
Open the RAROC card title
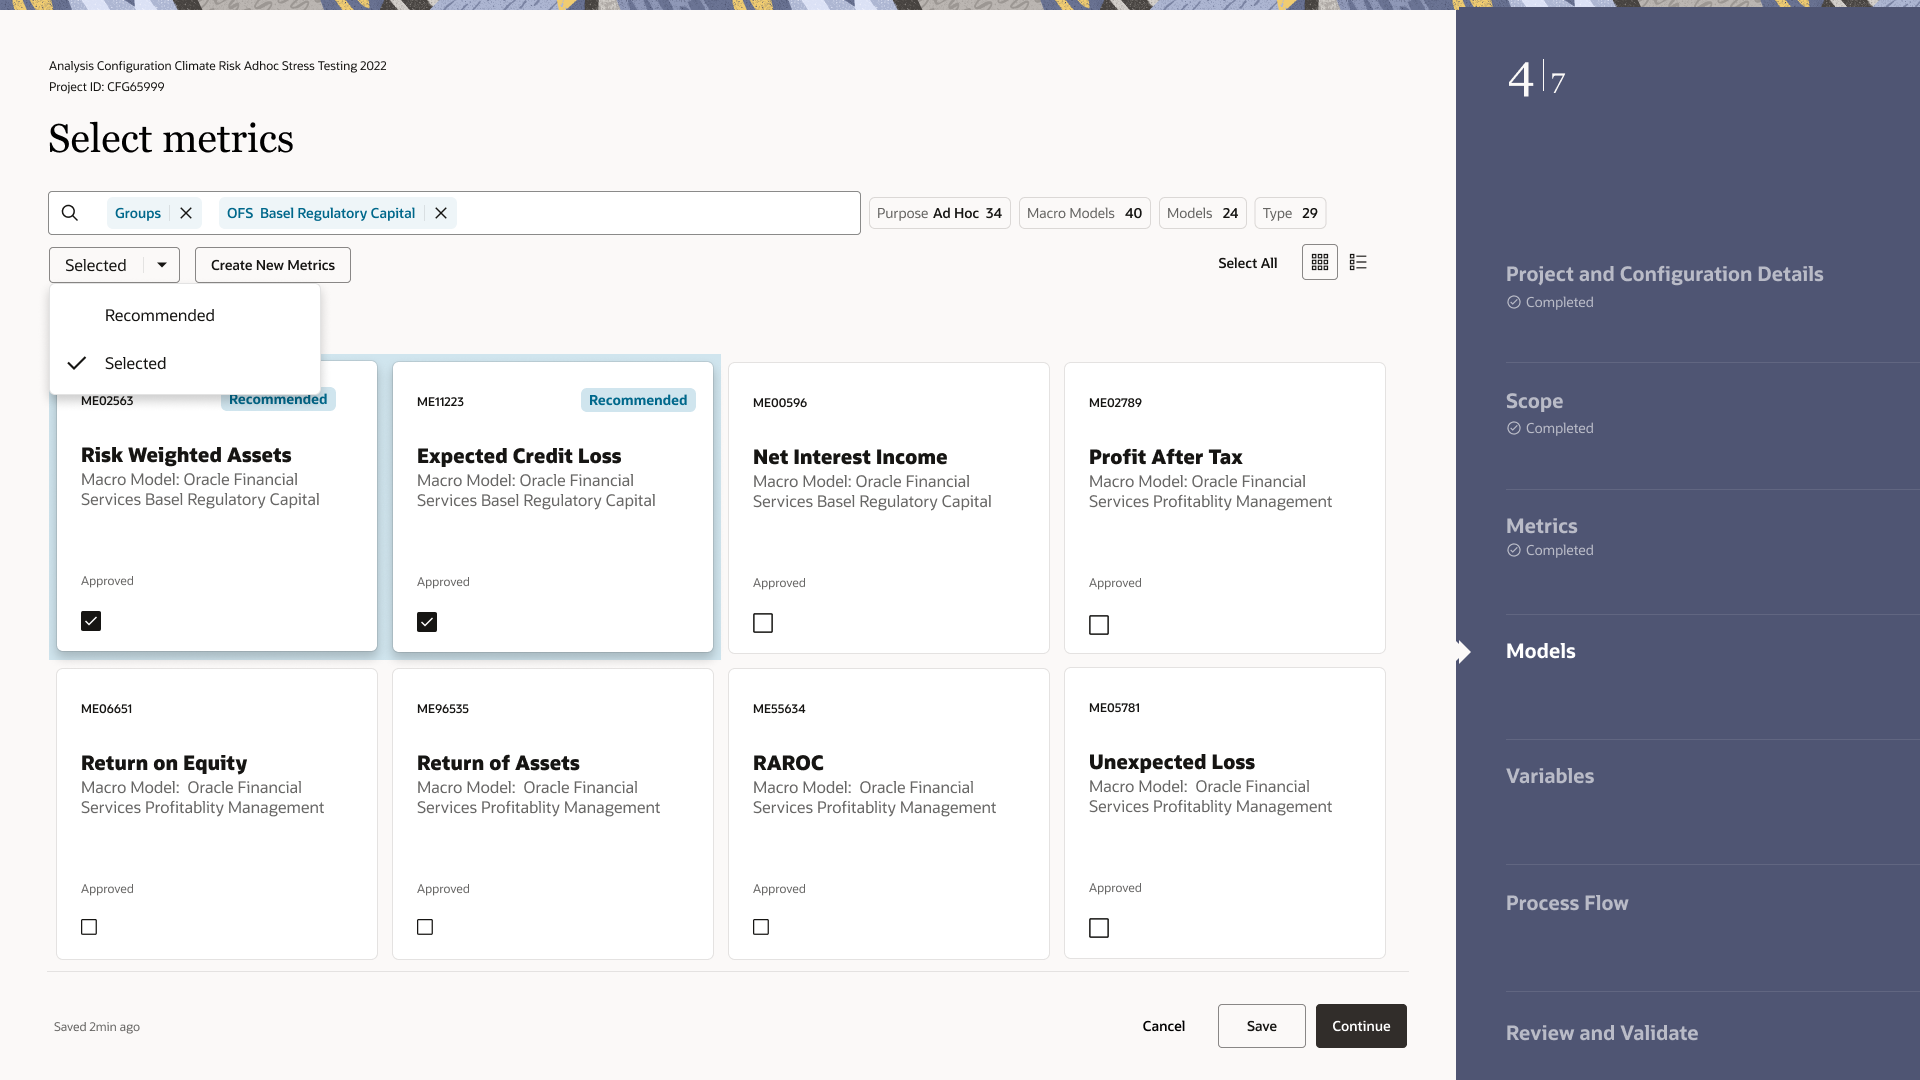tap(788, 763)
